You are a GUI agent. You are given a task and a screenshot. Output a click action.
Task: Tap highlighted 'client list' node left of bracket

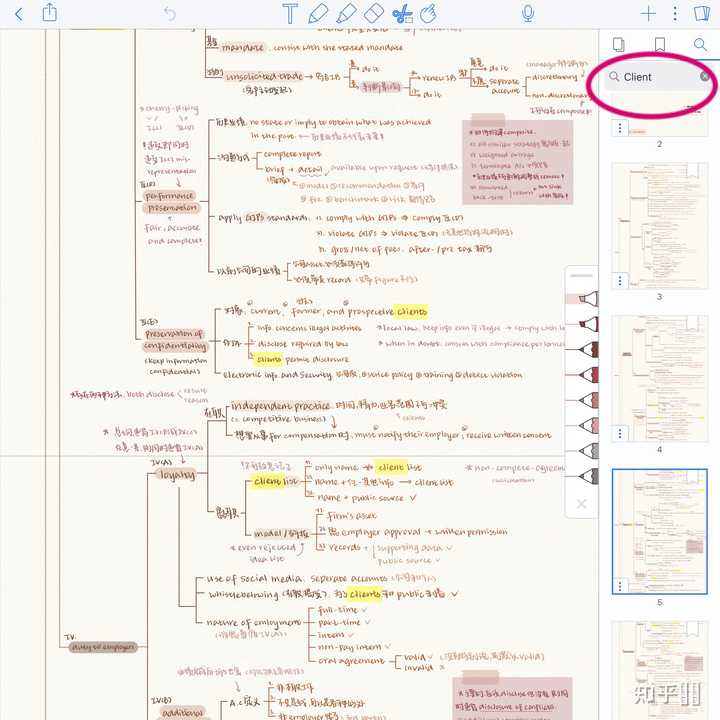[x=275, y=482]
